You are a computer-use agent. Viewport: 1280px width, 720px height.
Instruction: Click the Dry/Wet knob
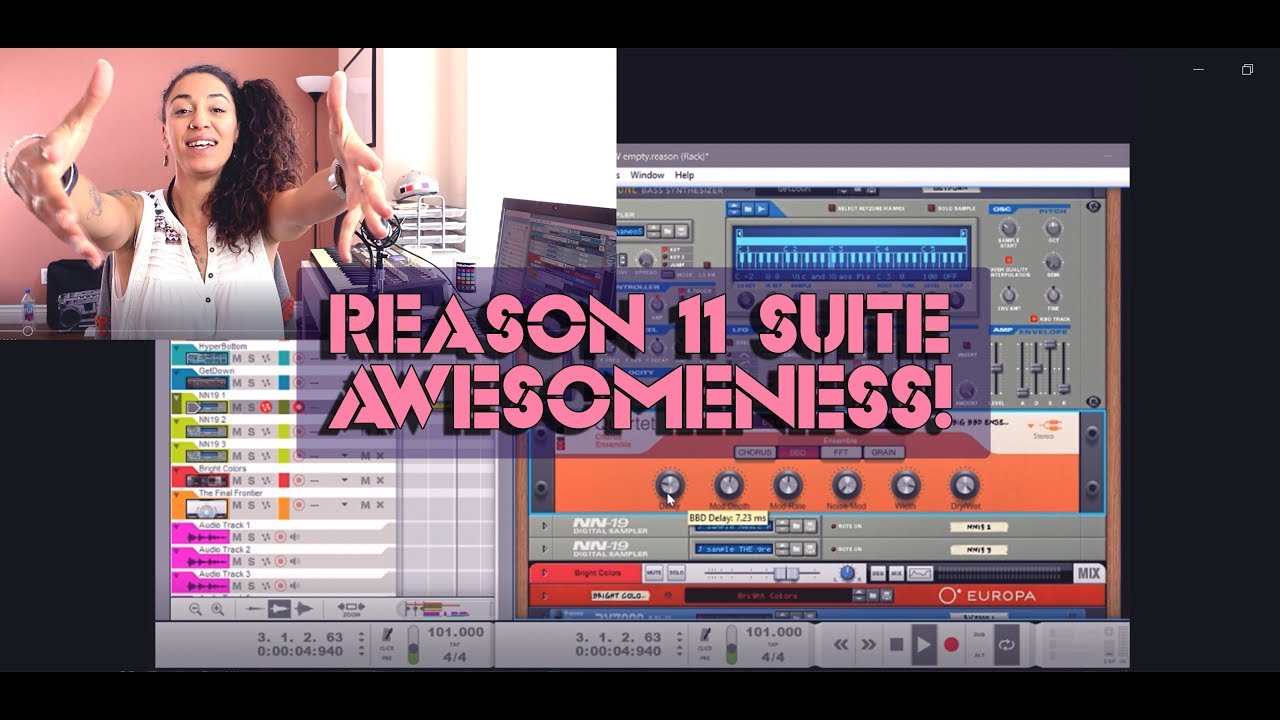coord(964,485)
